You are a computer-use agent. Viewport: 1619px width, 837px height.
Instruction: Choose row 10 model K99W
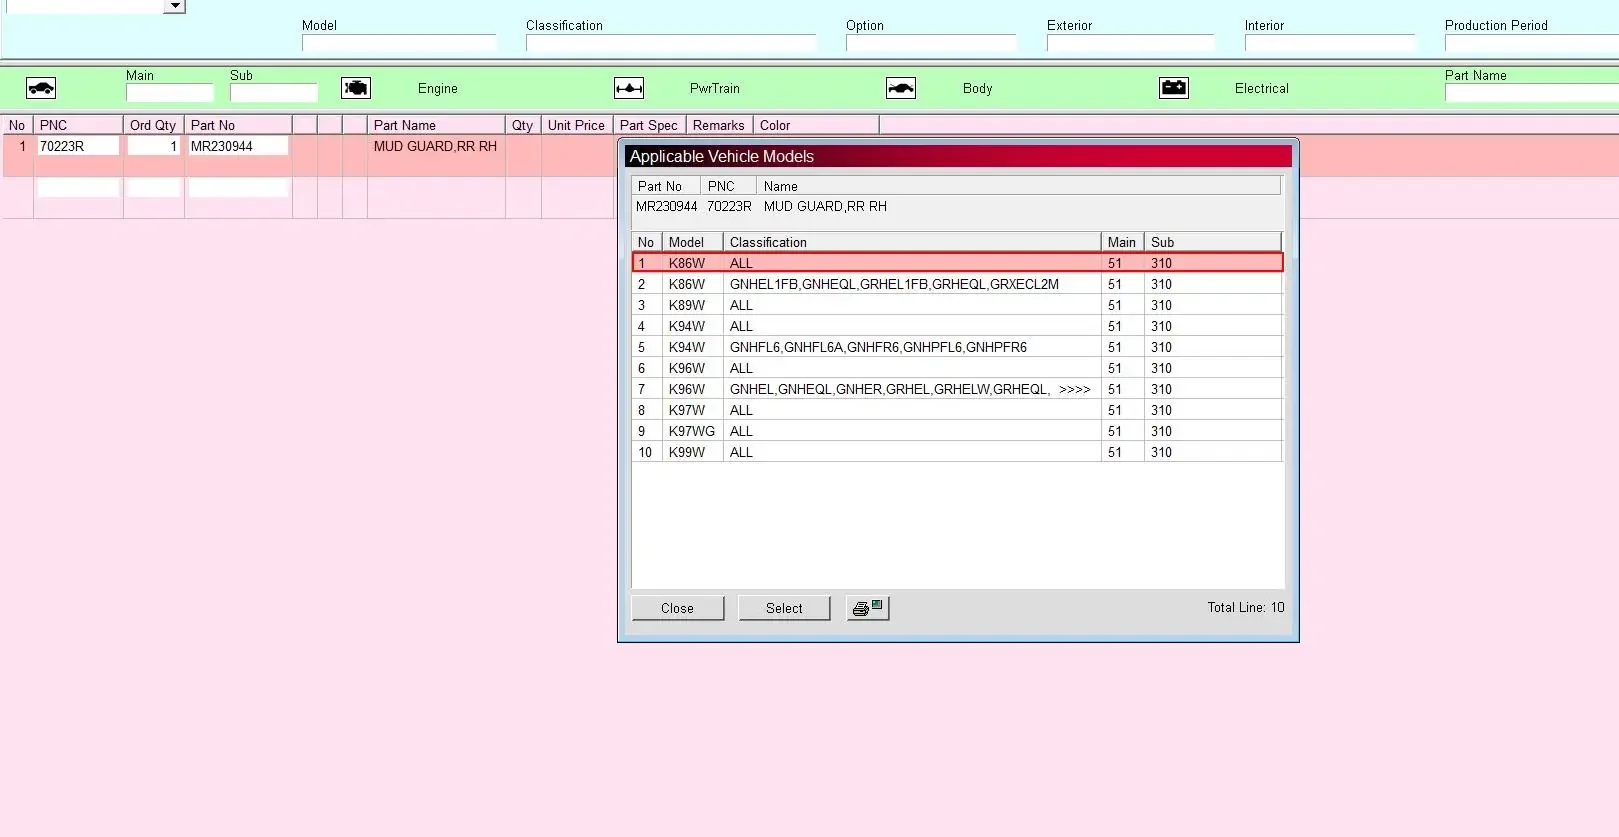coord(687,452)
